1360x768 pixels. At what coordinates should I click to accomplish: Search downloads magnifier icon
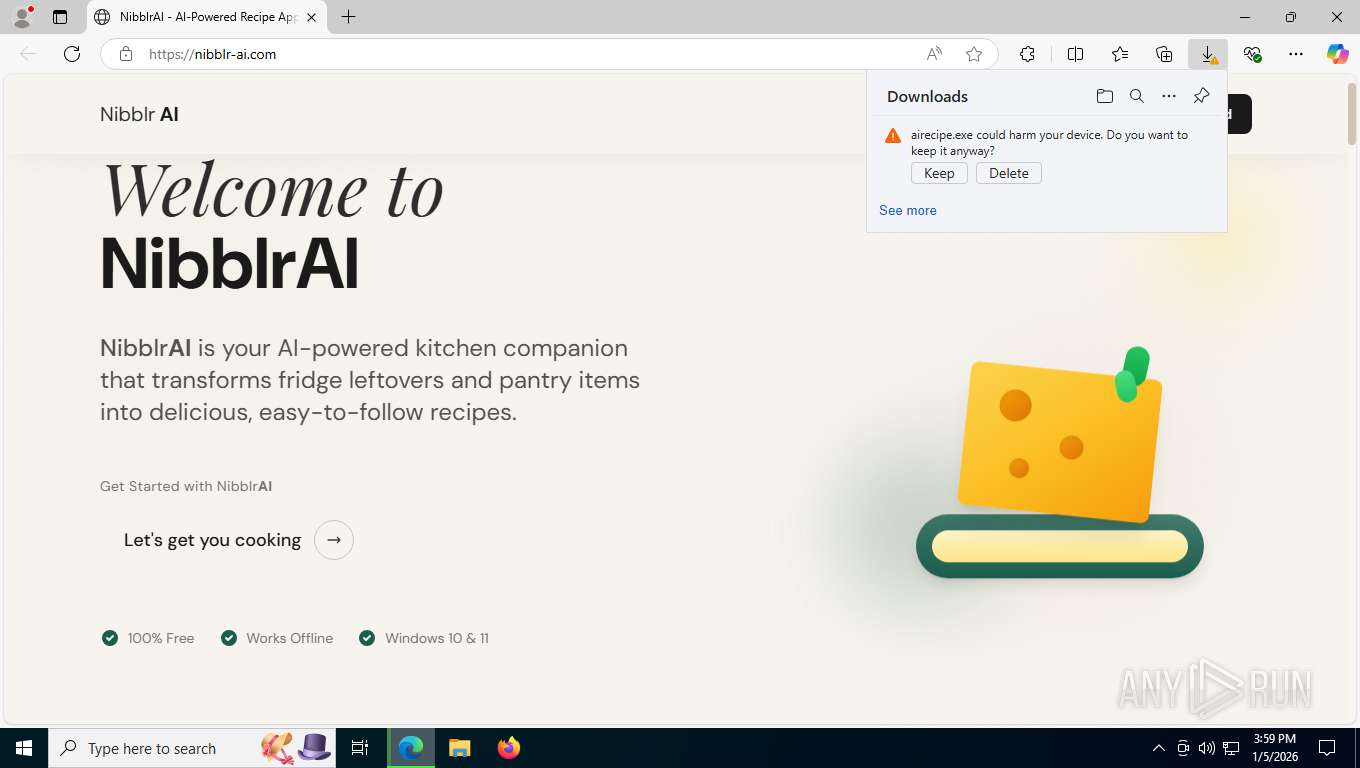point(1136,96)
